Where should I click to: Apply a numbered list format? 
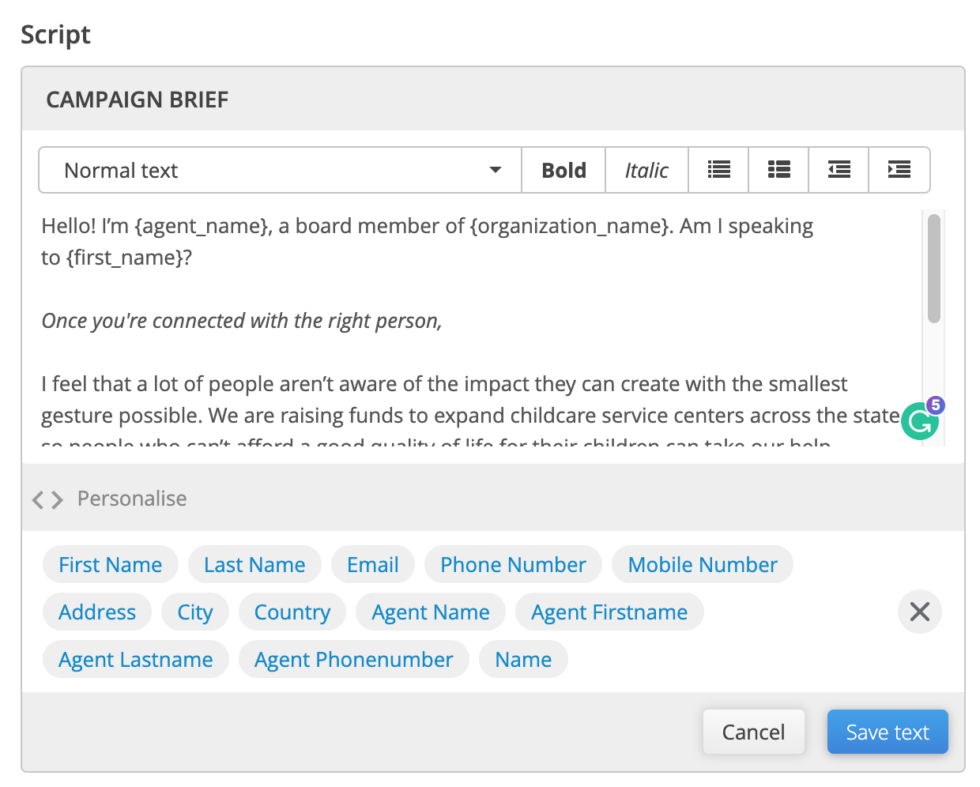pyautogui.click(x=778, y=170)
